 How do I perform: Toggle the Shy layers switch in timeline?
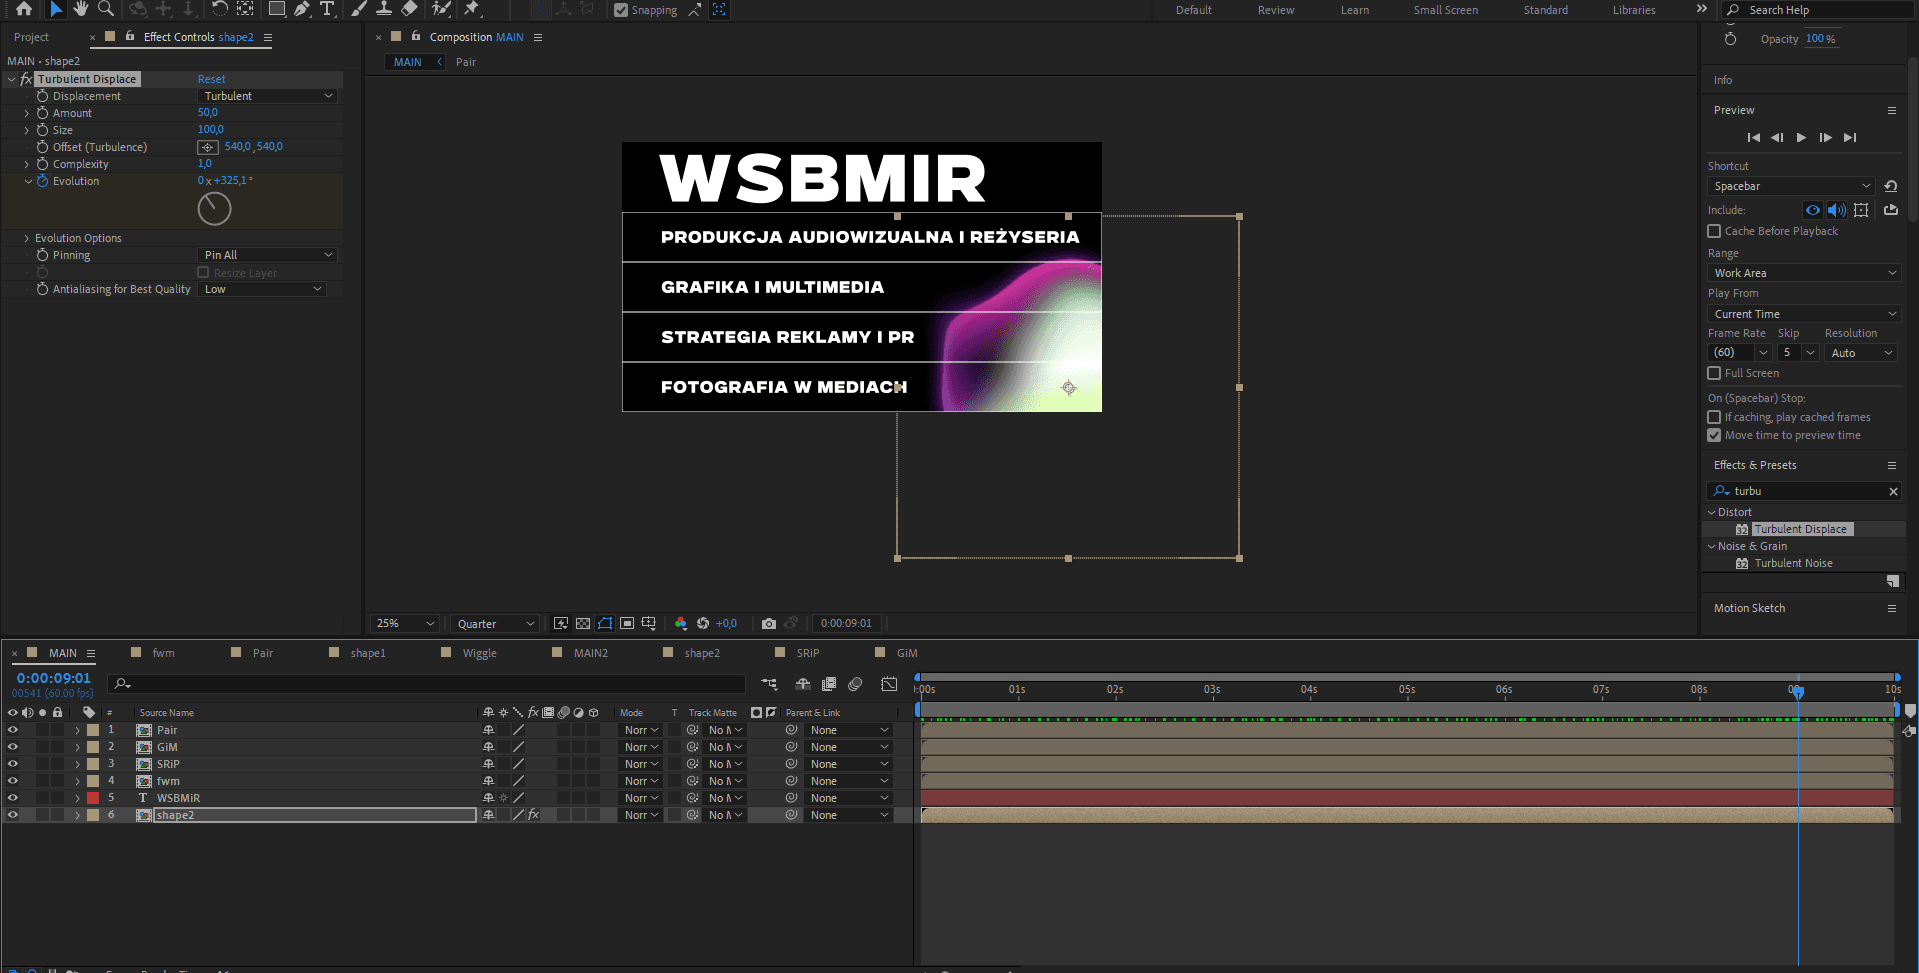[802, 684]
